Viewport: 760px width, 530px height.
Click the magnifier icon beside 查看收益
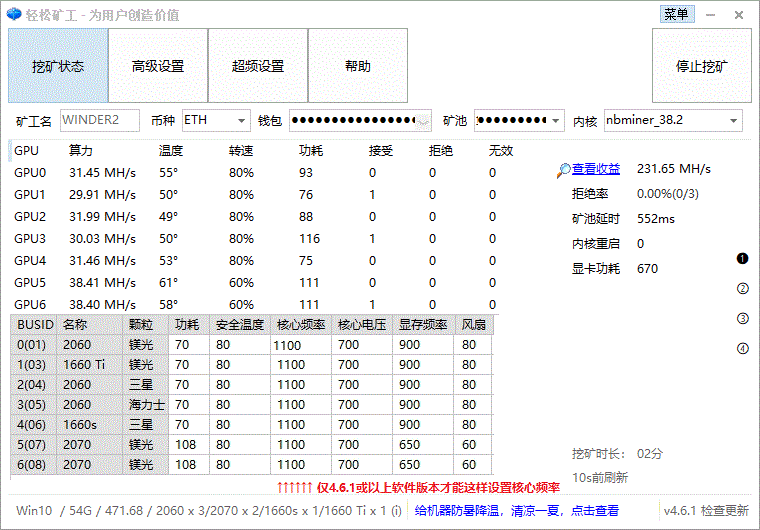tap(564, 170)
